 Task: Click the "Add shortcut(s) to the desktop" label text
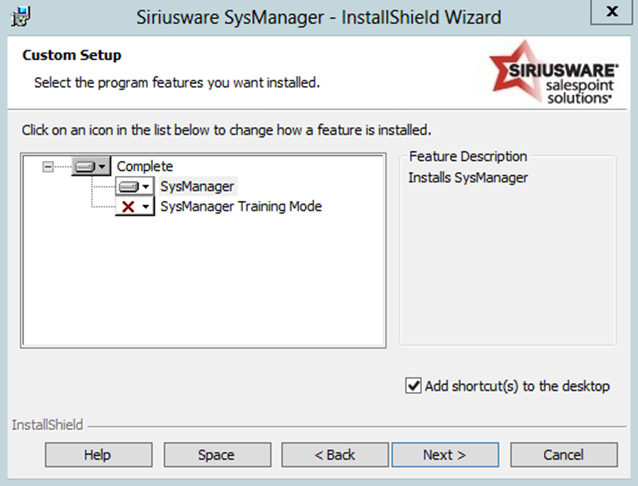517,386
